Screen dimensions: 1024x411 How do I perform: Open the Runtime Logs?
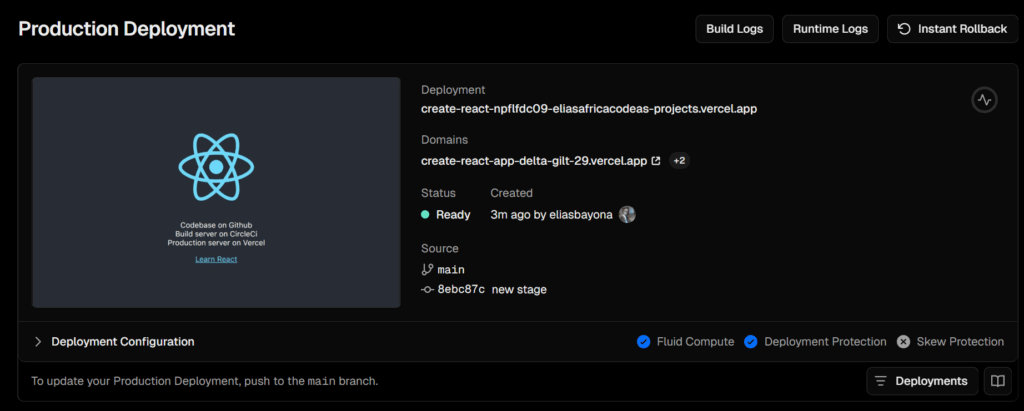pyautogui.click(x=831, y=29)
